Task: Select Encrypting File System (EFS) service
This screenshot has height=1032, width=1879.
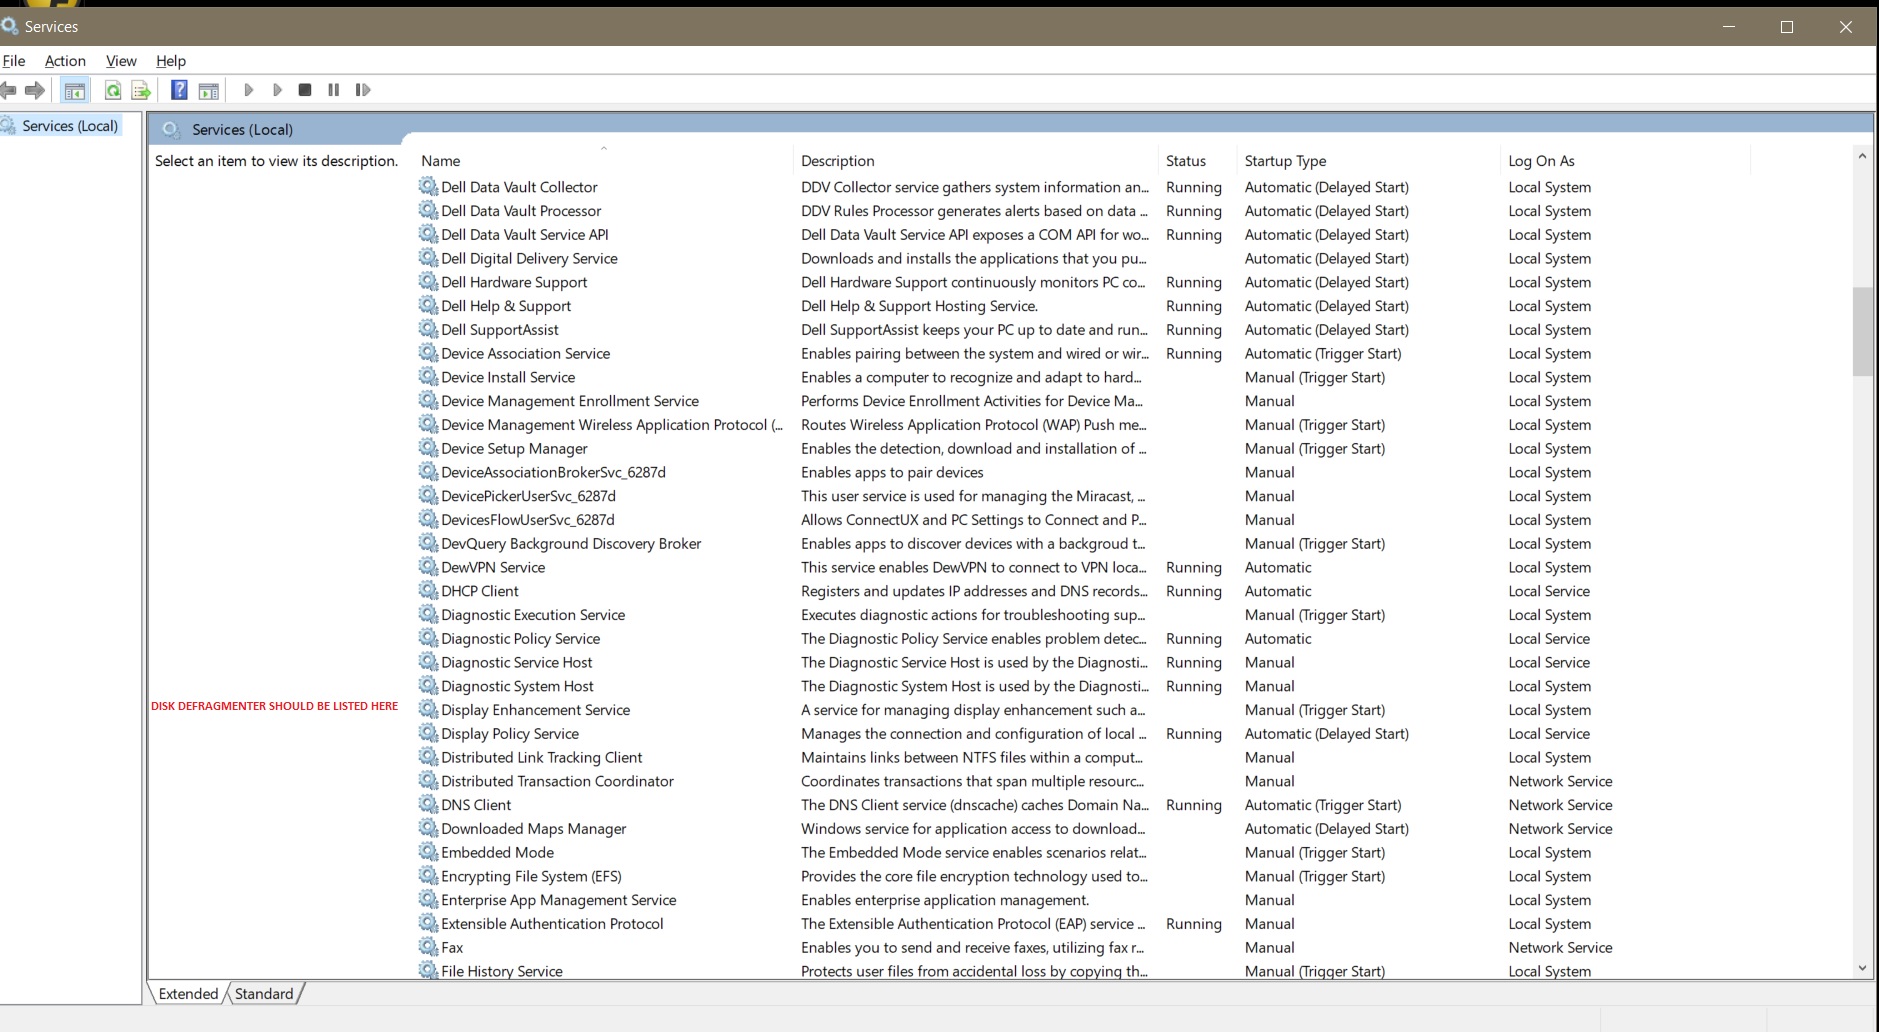Action: pyautogui.click(x=531, y=876)
